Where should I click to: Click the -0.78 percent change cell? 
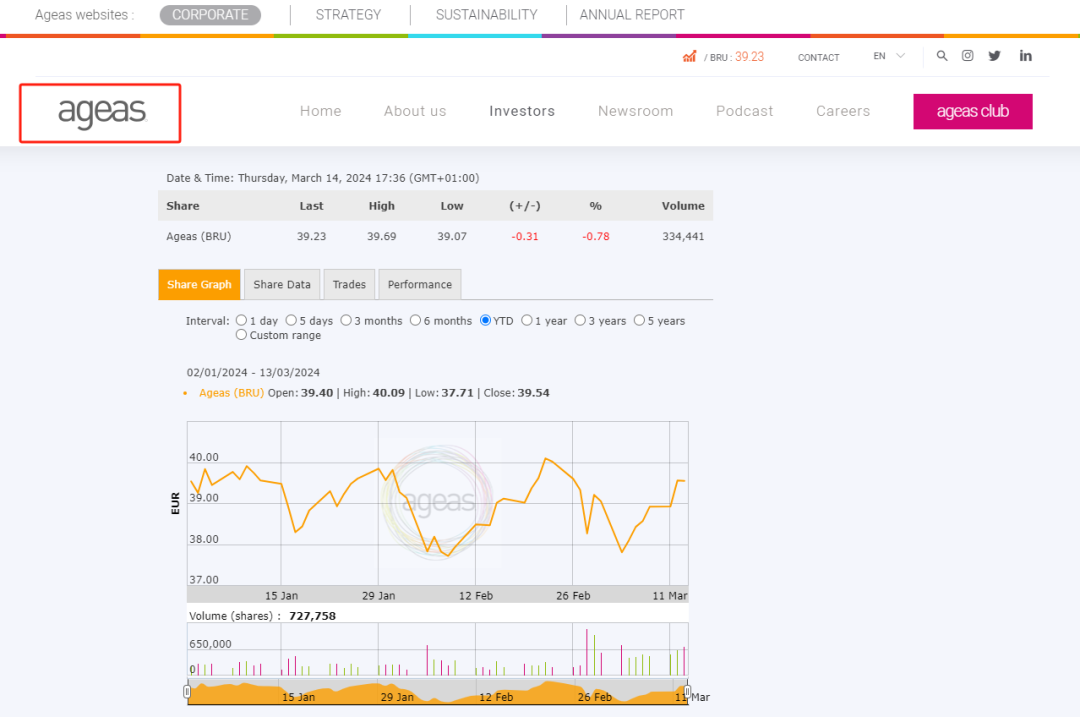[x=596, y=236]
